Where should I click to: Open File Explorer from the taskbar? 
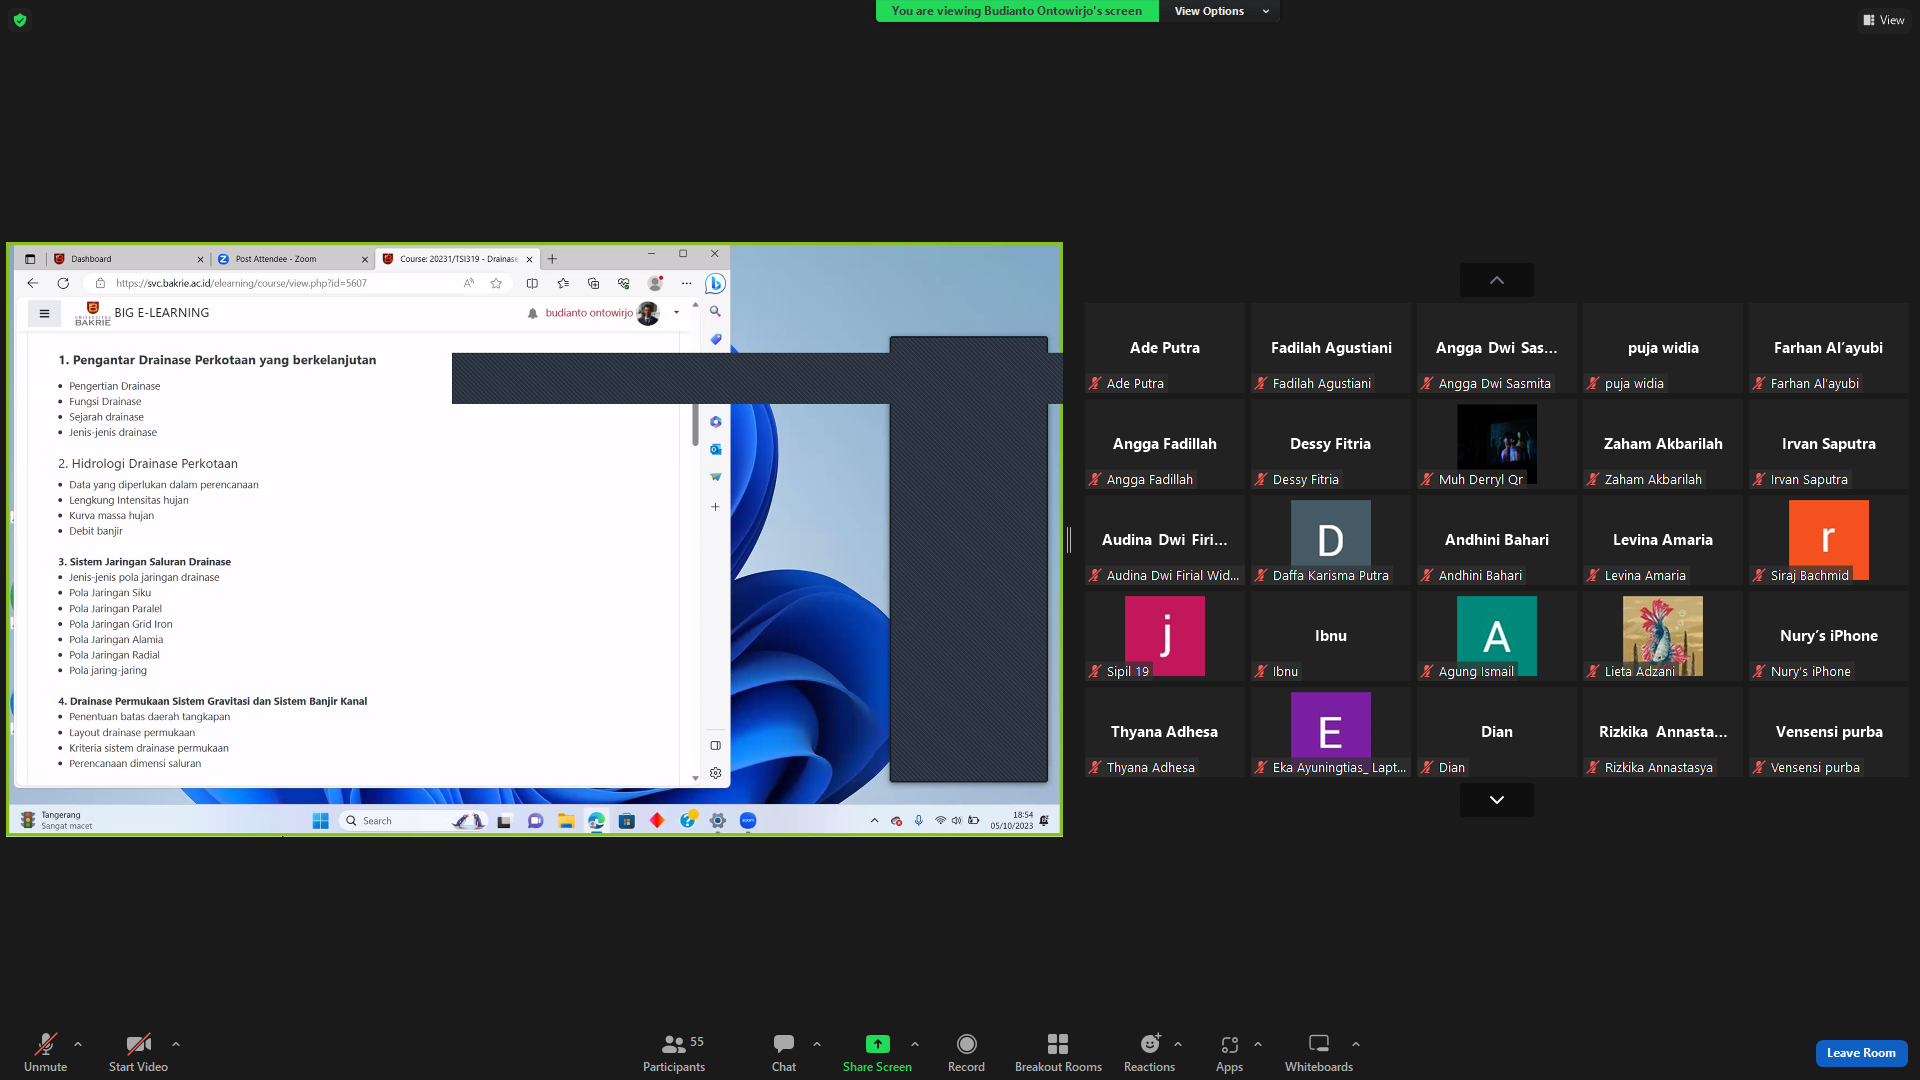[566, 821]
